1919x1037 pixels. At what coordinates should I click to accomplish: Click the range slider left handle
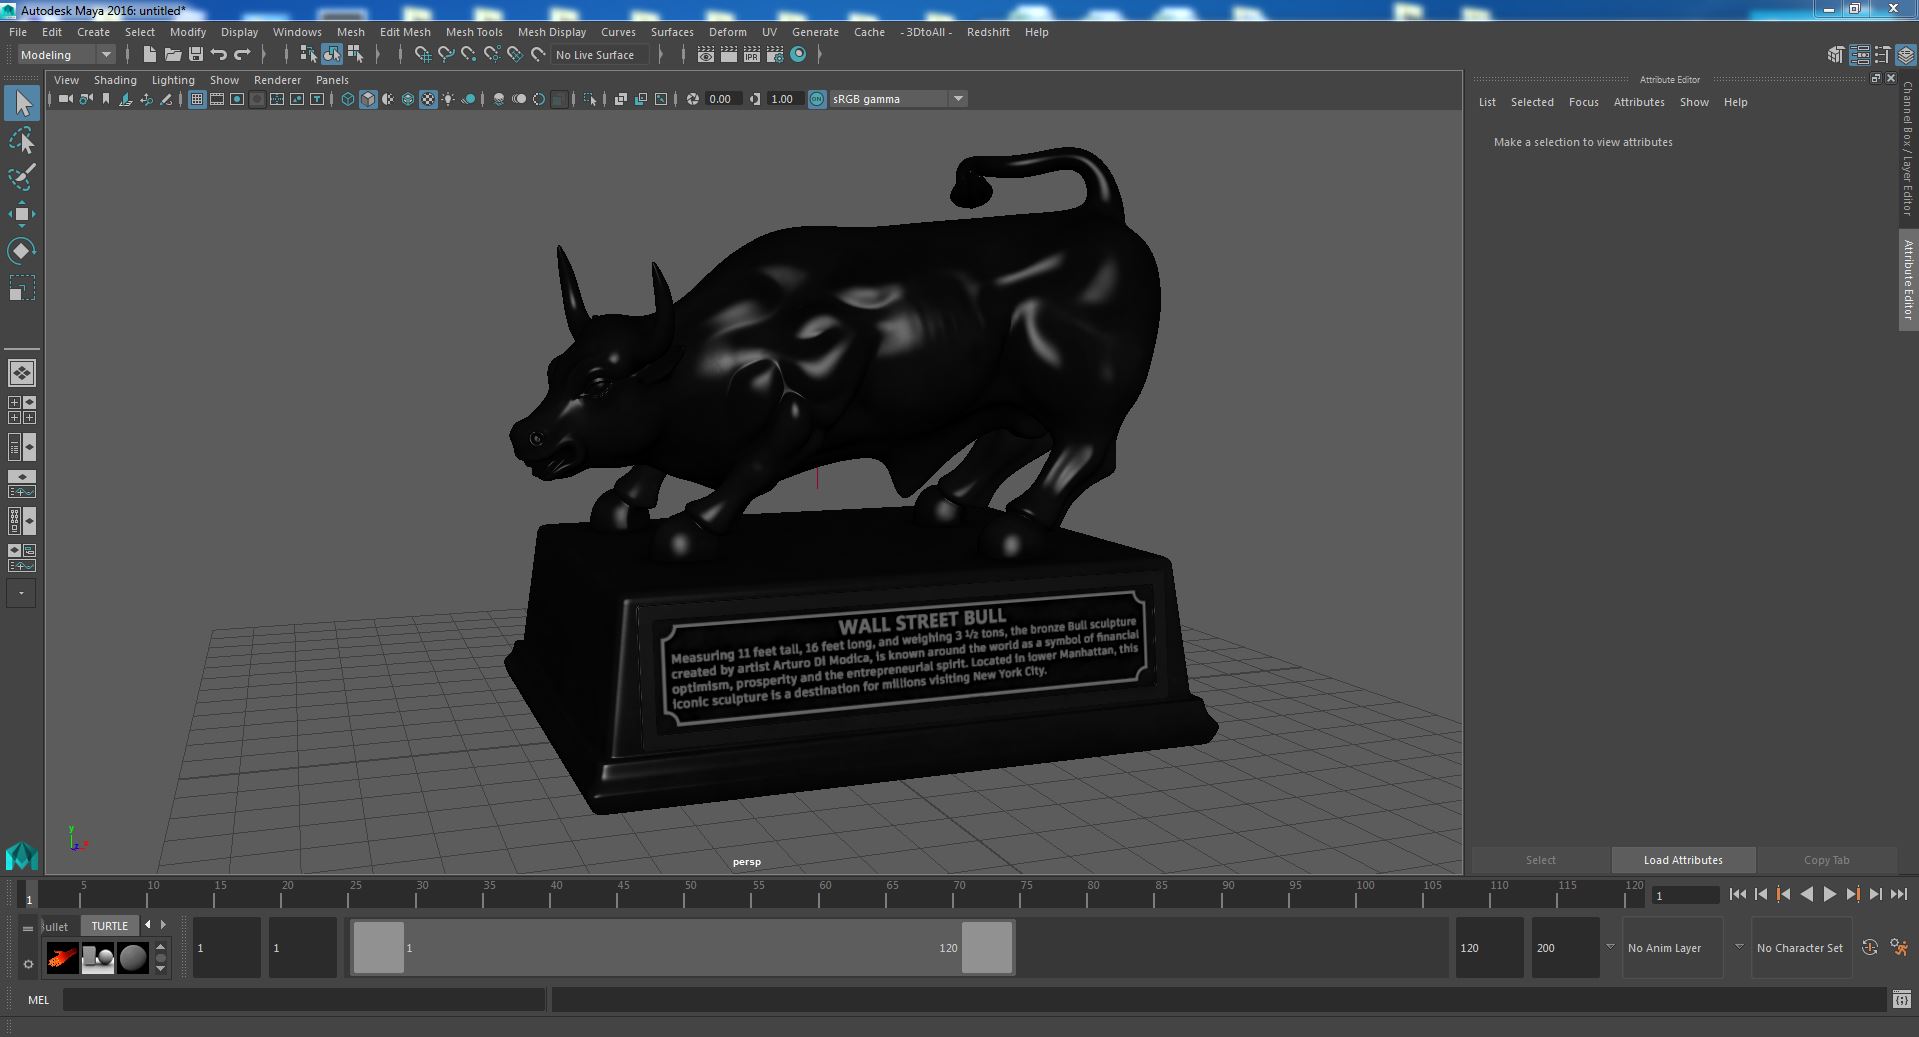(379, 947)
